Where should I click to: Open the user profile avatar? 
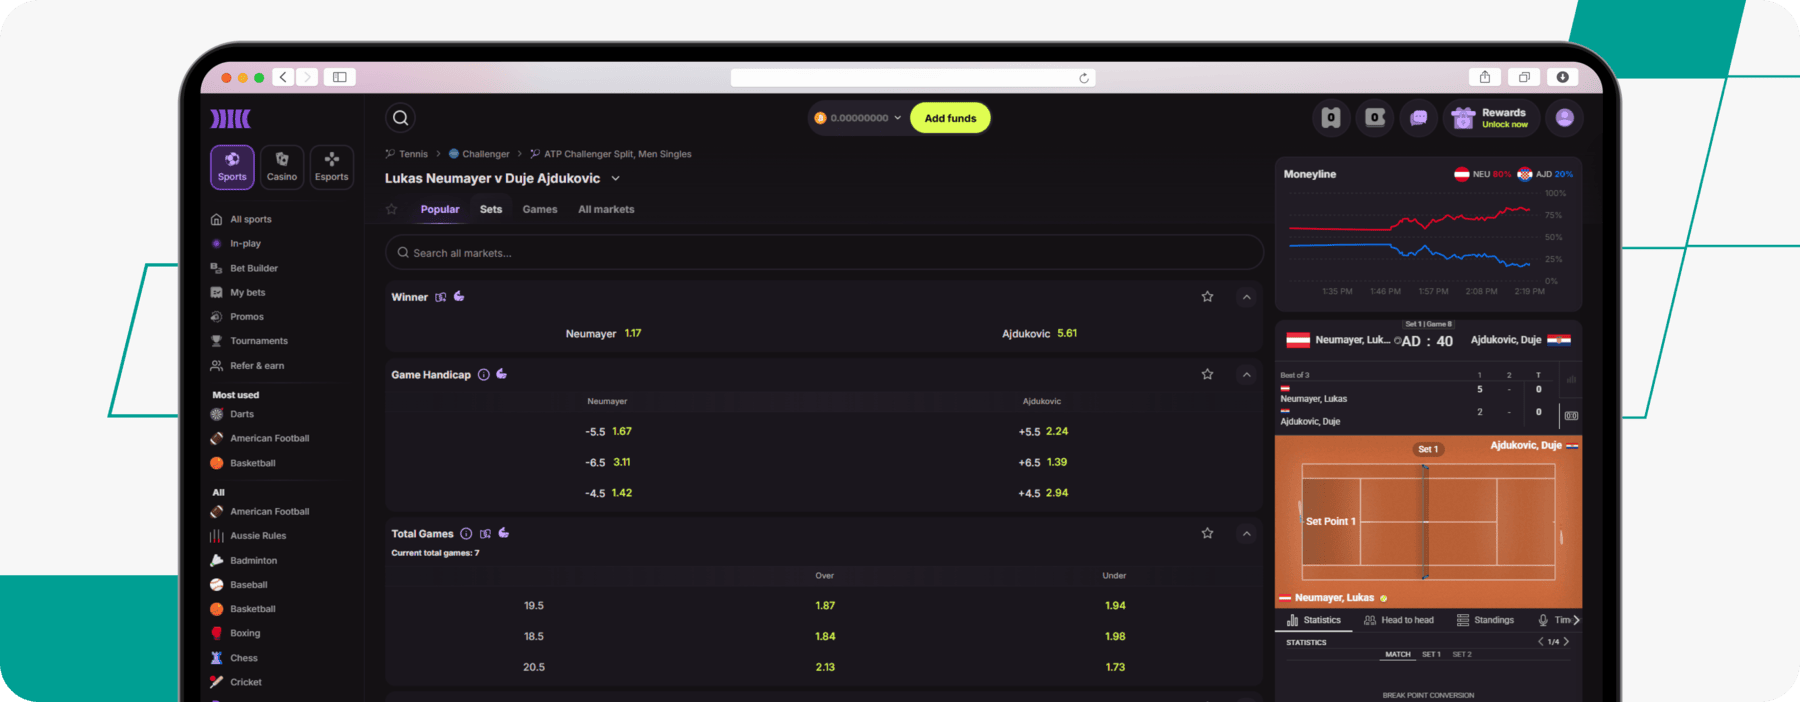pyautogui.click(x=1565, y=118)
